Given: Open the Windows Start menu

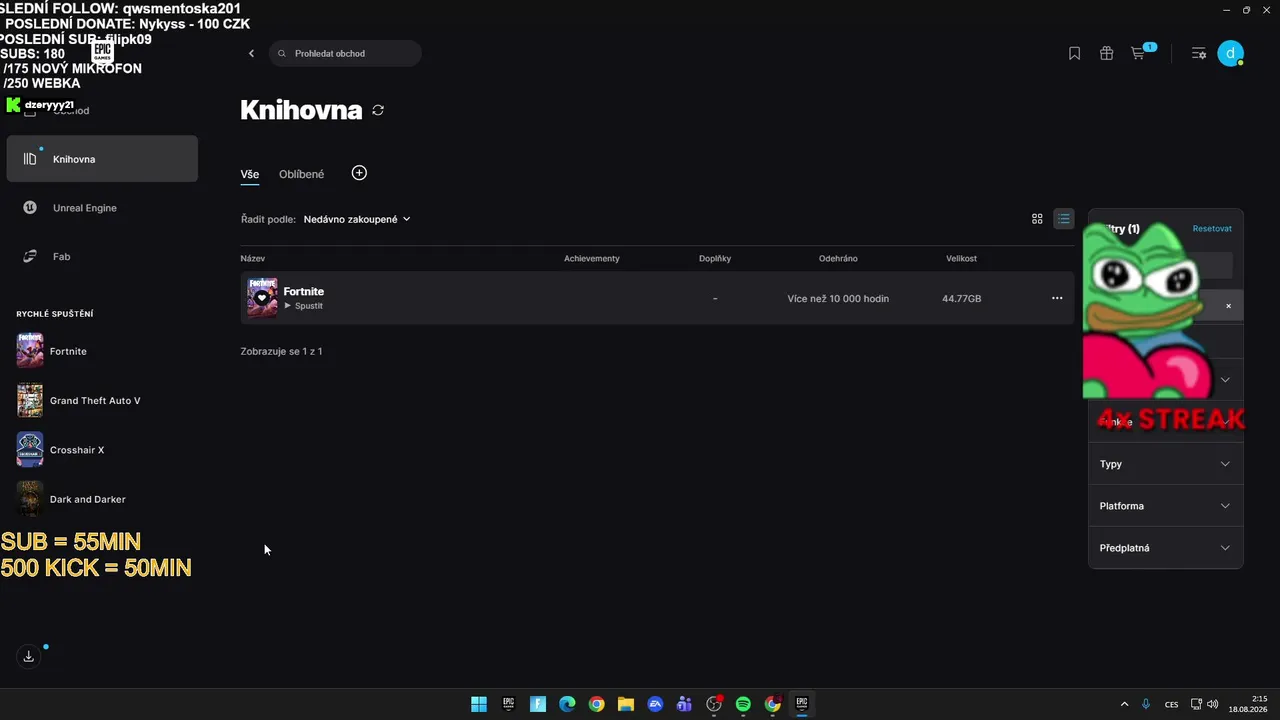Looking at the screenshot, I should [479, 704].
